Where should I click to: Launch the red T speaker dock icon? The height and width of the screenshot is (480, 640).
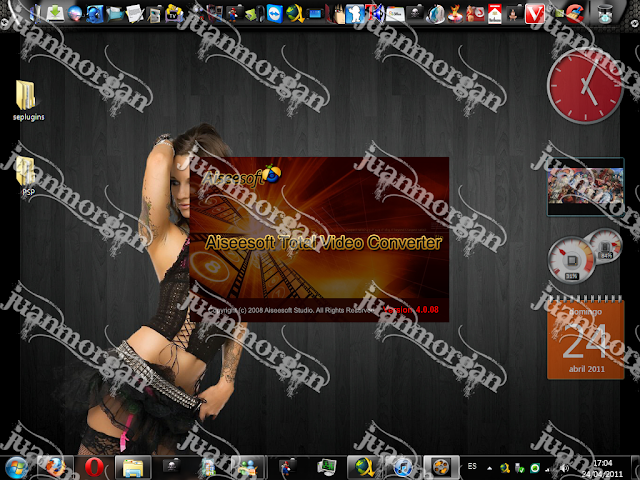coord(375,13)
